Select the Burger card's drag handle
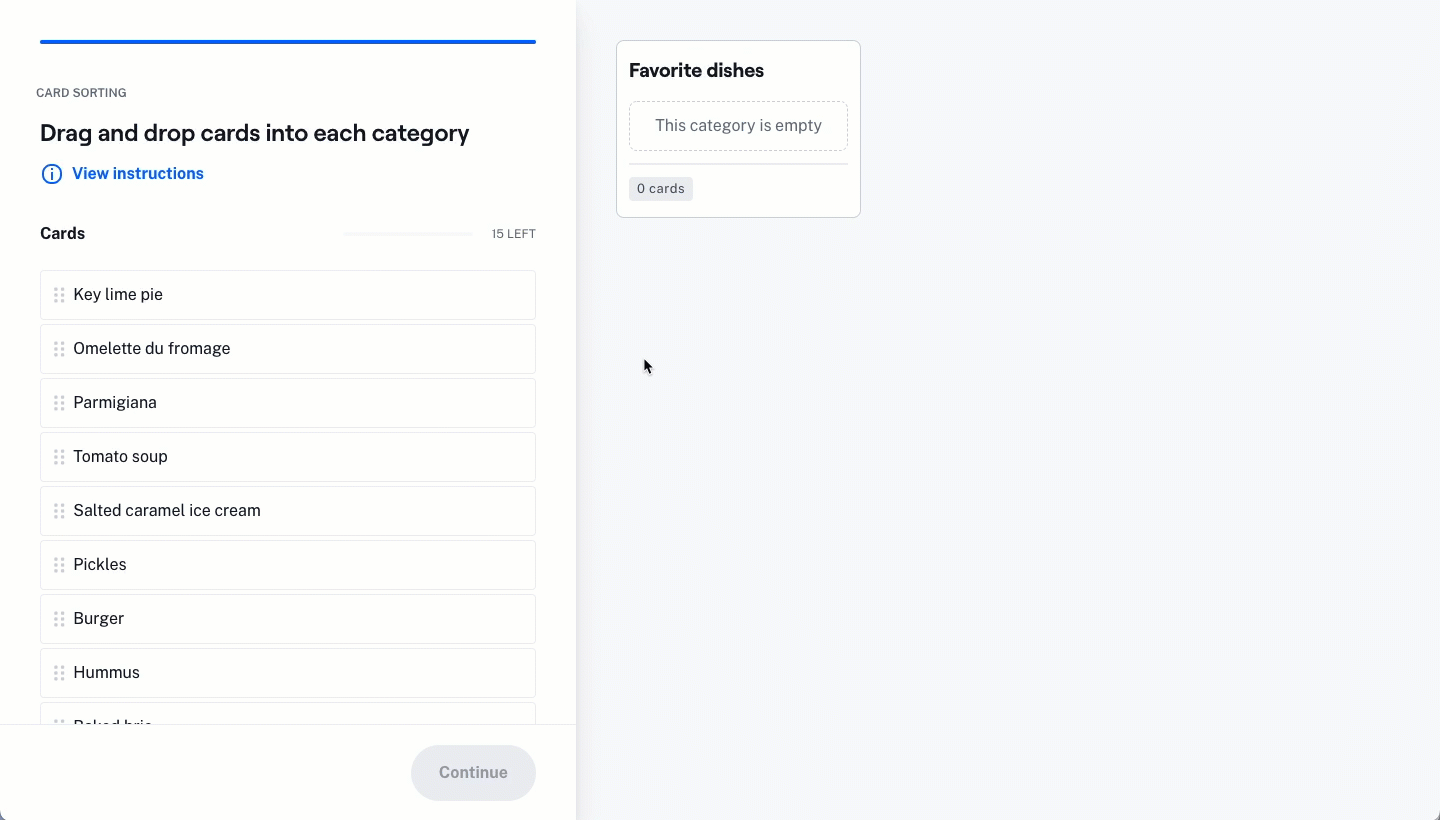 (x=59, y=619)
